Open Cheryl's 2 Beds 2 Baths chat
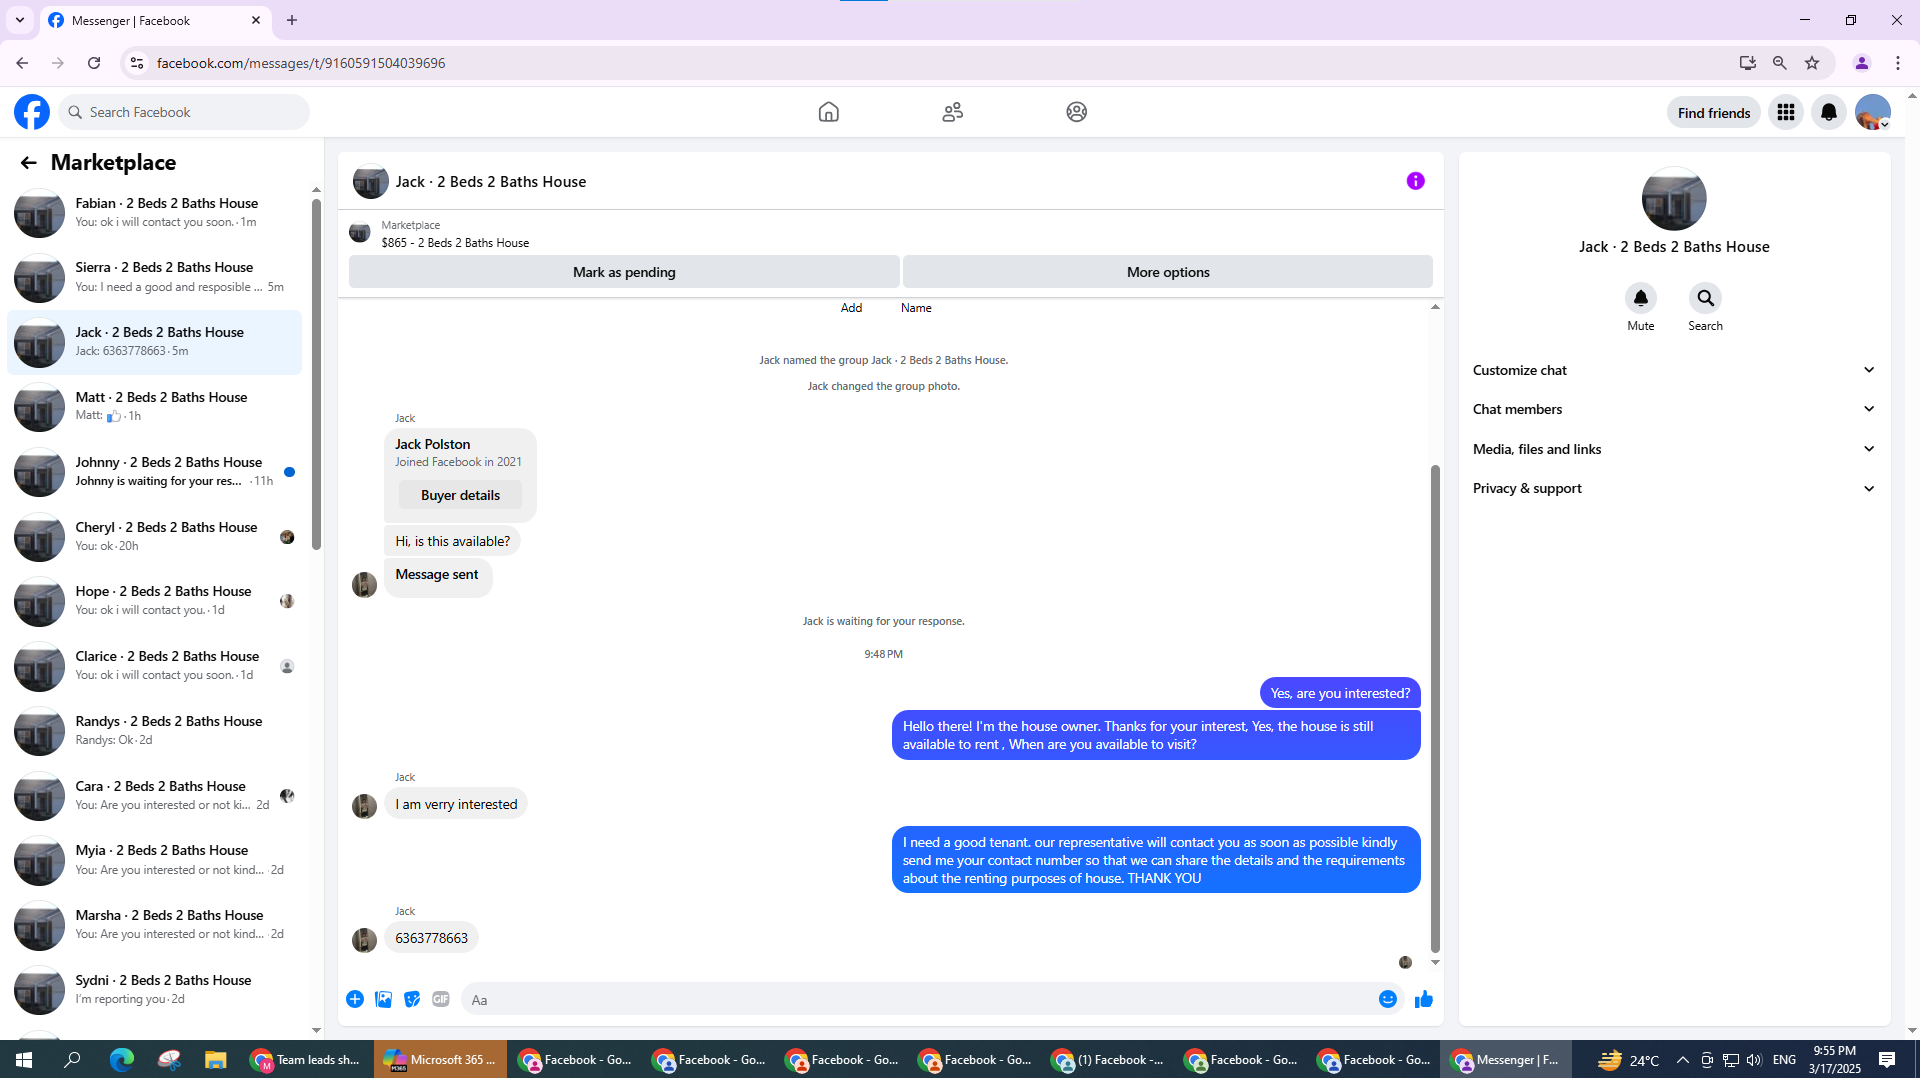 pyautogui.click(x=155, y=537)
